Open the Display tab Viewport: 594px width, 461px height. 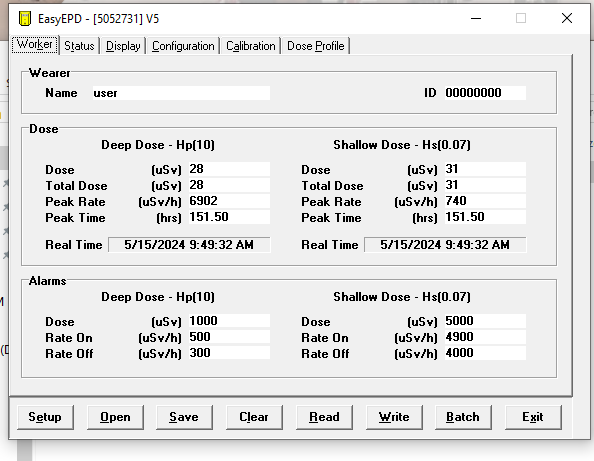tap(123, 46)
